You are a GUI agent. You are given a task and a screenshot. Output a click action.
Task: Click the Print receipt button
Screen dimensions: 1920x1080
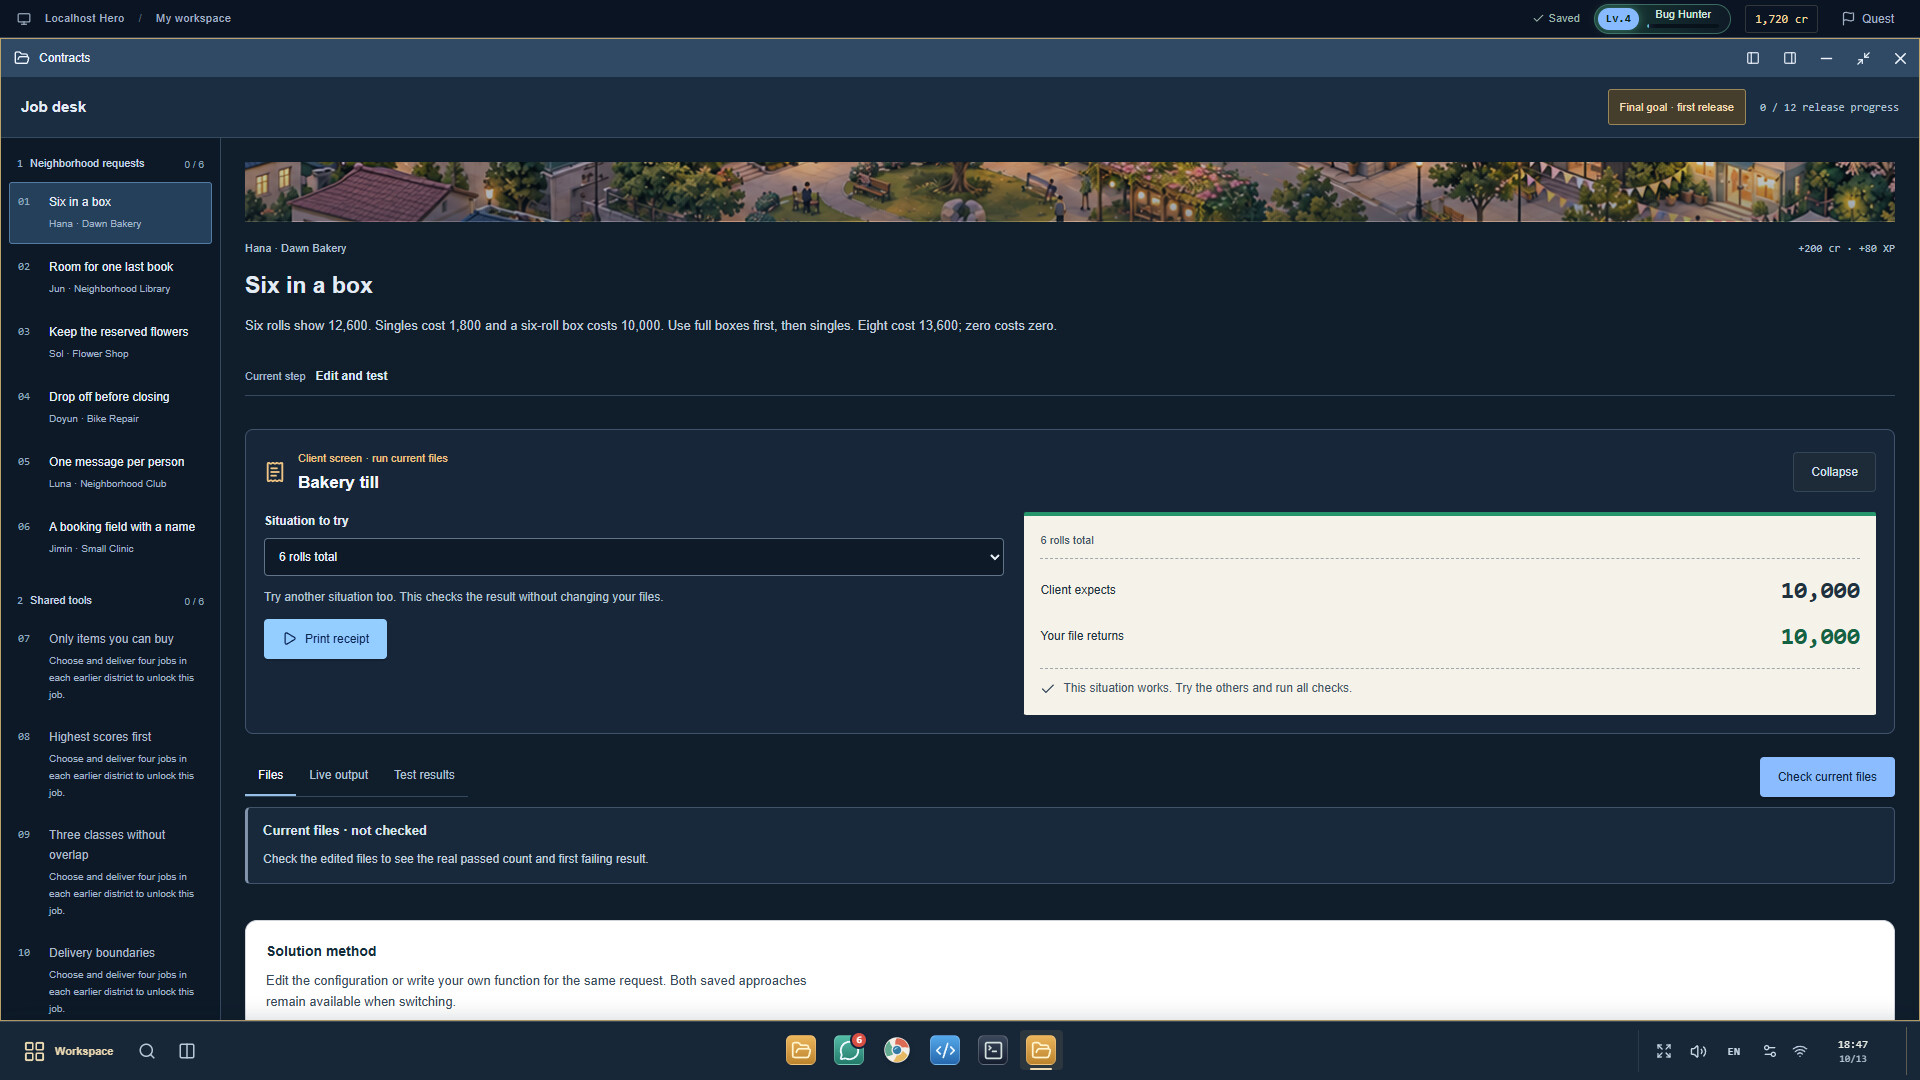(x=325, y=639)
